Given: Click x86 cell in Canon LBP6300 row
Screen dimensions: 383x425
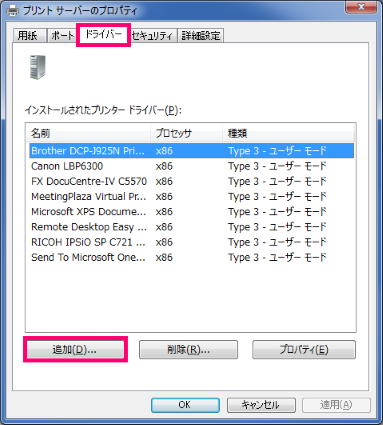Looking at the screenshot, I should [x=164, y=166].
